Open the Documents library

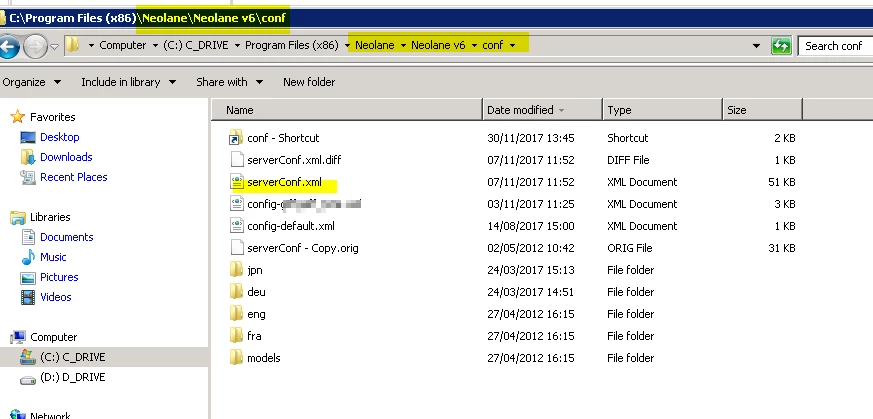click(x=67, y=237)
